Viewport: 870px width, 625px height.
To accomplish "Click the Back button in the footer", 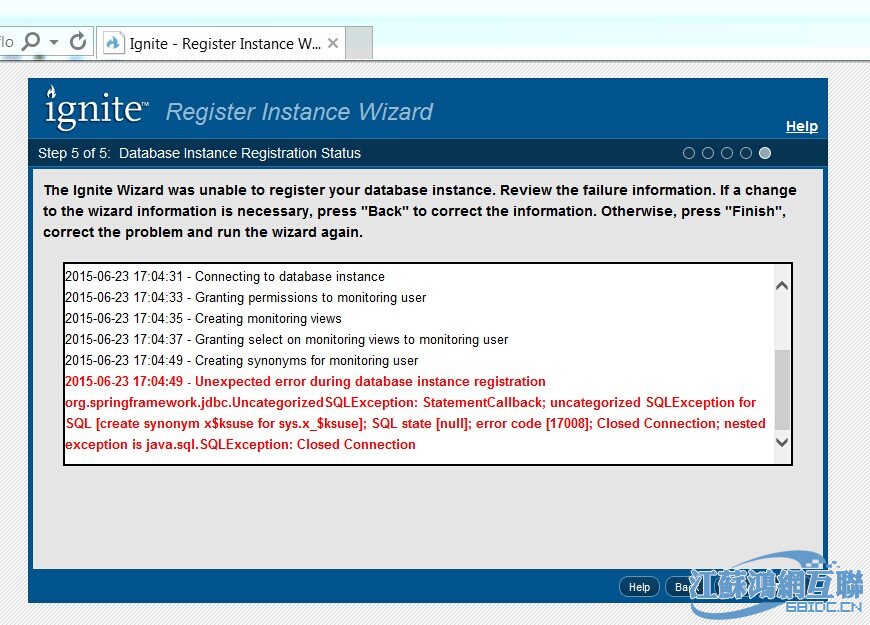I will [x=684, y=587].
